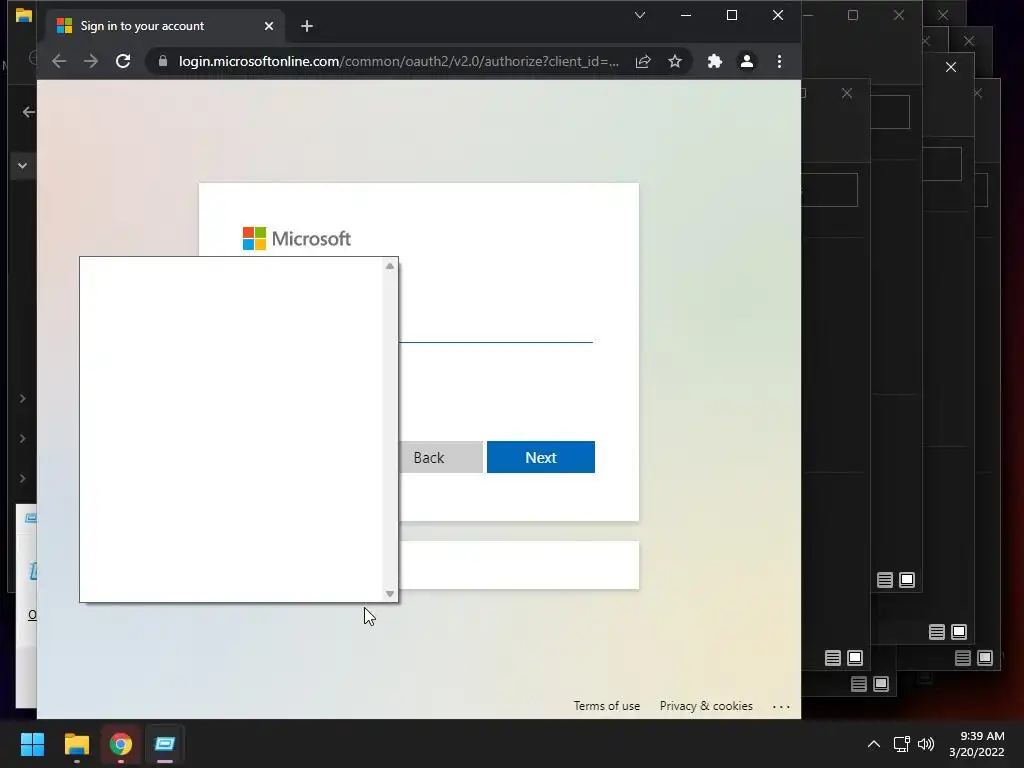
Task: Show hidden system tray icons
Action: coord(874,744)
